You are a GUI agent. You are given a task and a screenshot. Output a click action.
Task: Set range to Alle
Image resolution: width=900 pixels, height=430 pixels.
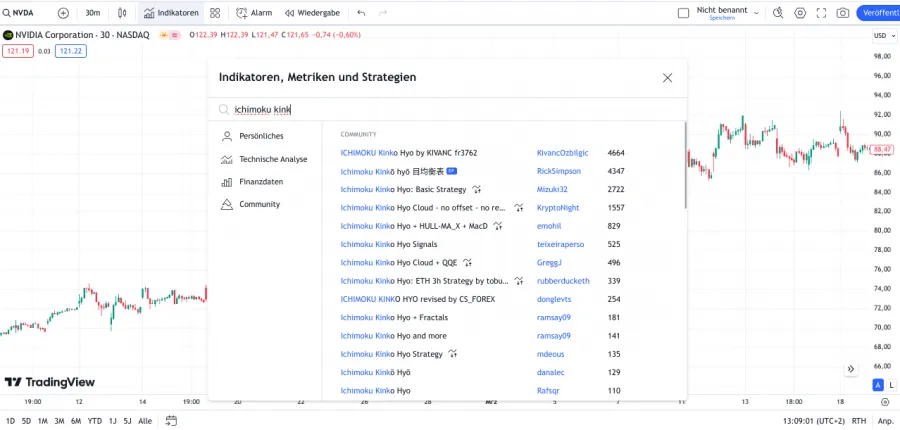[145, 421]
